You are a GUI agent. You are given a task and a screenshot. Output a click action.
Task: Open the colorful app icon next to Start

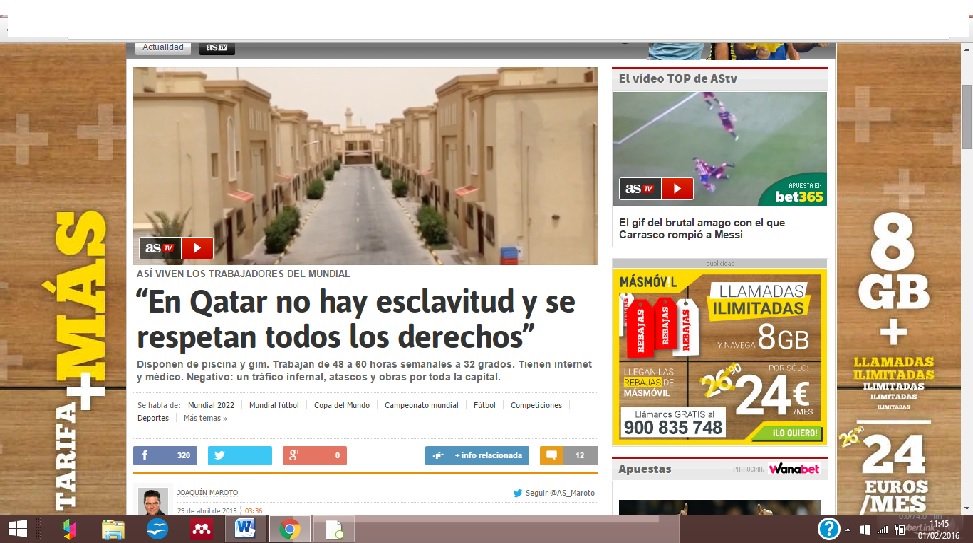click(x=69, y=529)
